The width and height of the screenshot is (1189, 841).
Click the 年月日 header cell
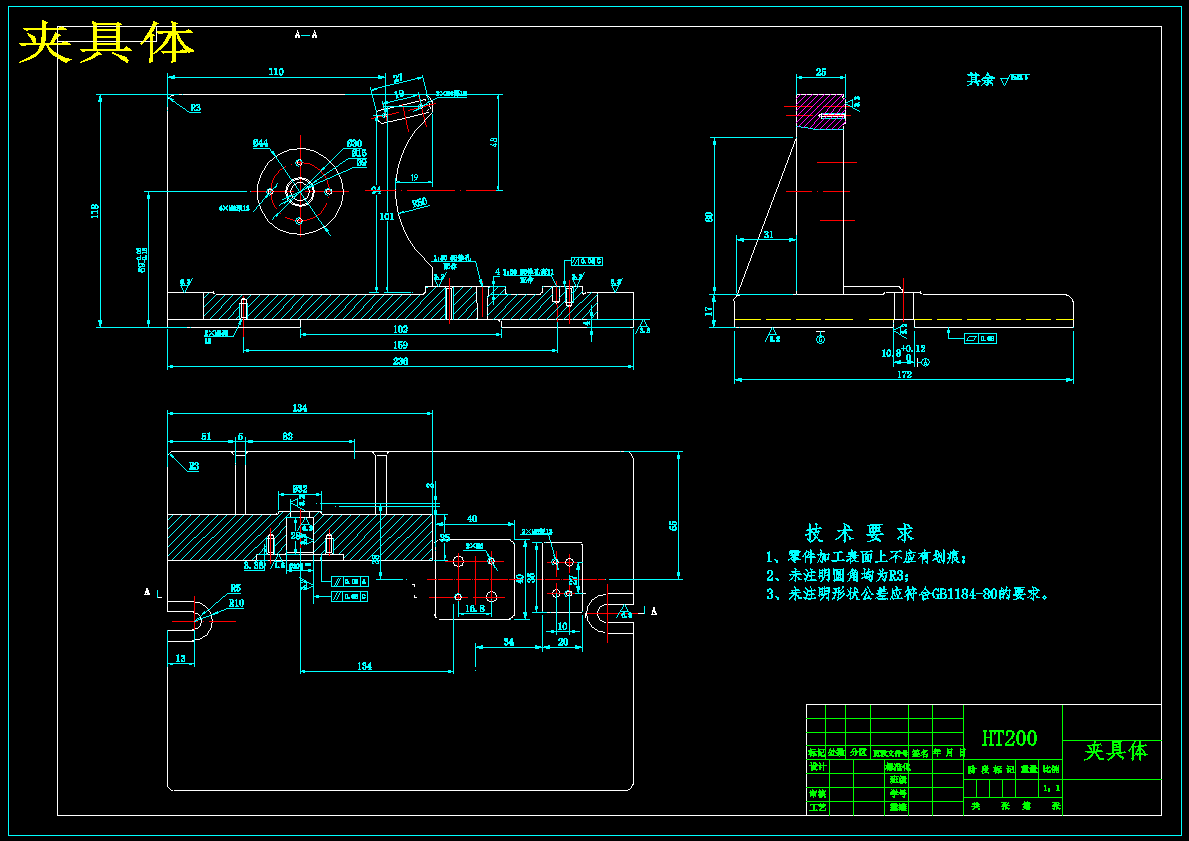point(949,753)
